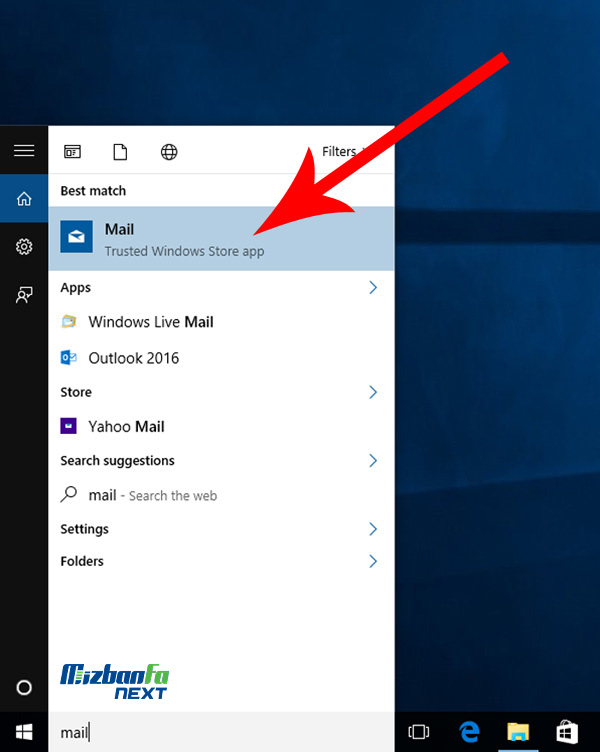
Task: Expand the Folders category chevron
Action: click(373, 561)
